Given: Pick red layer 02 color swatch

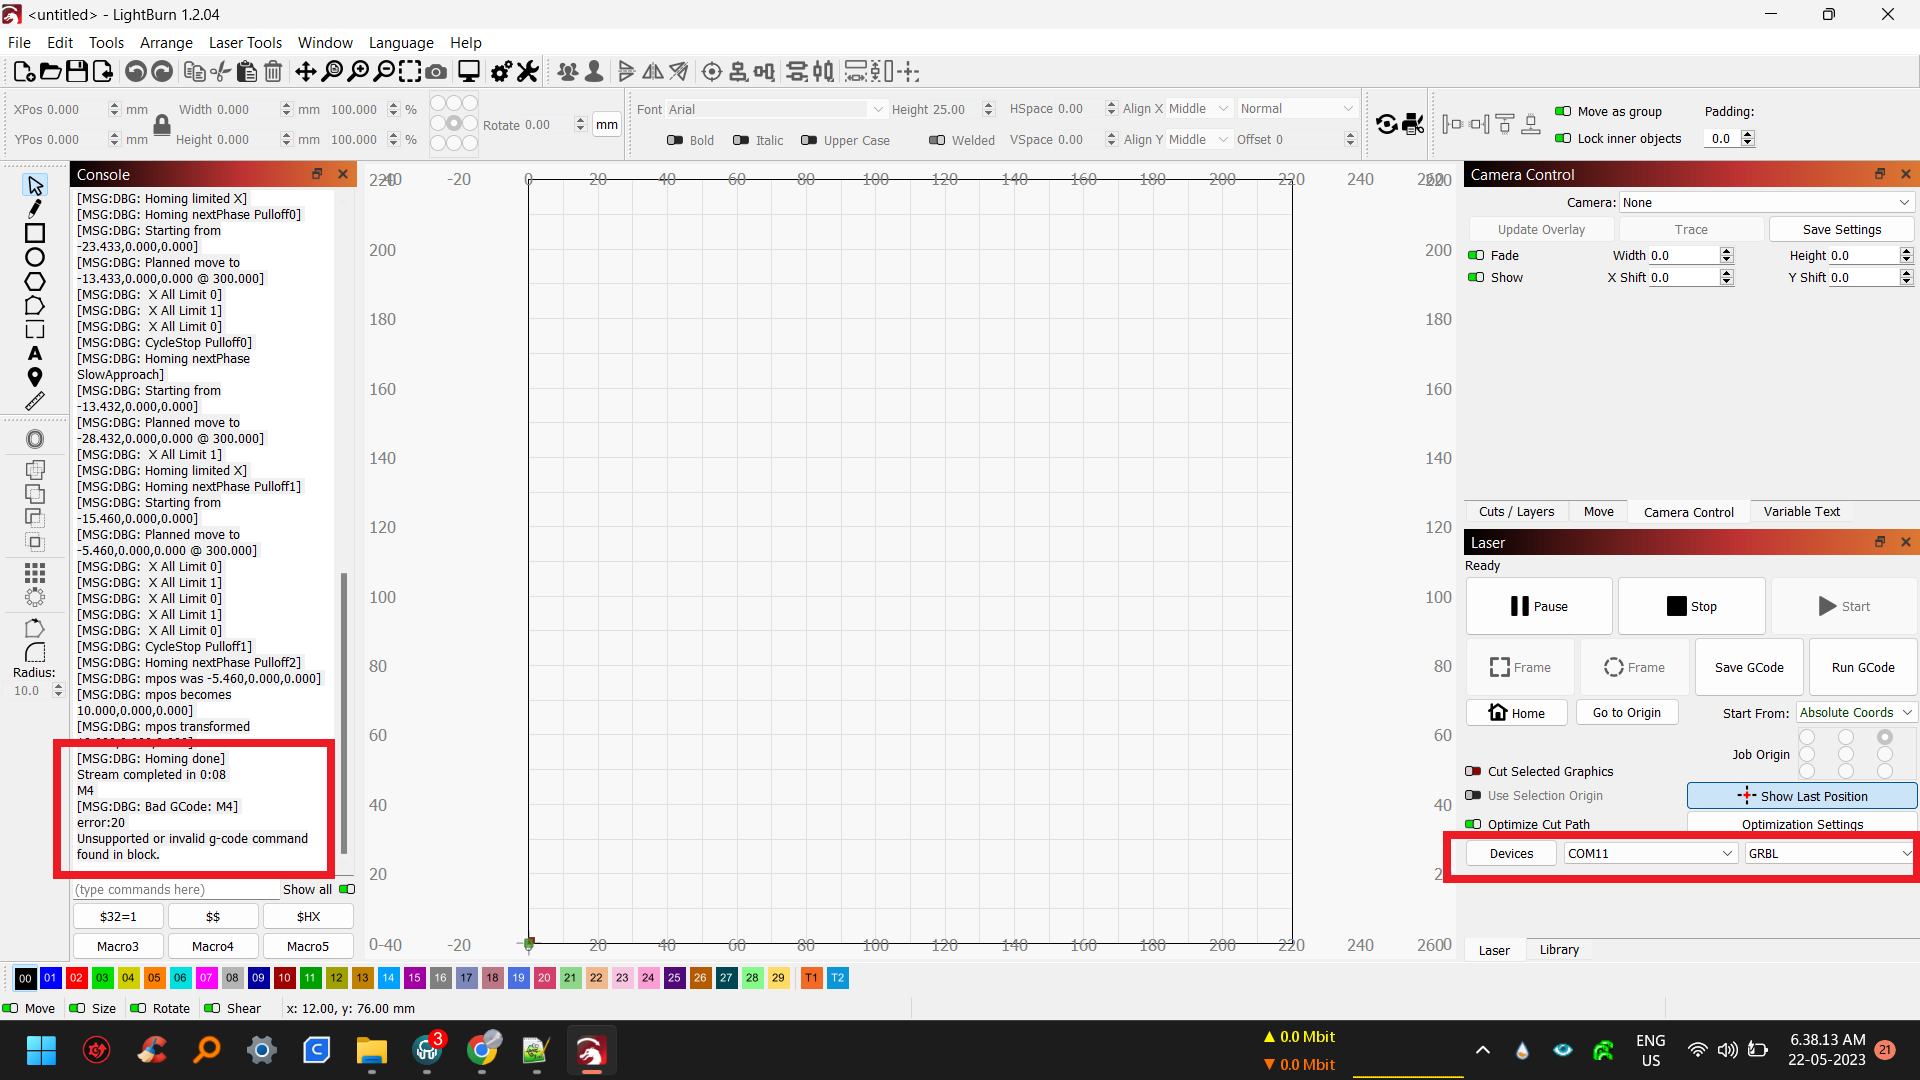Looking at the screenshot, I should (x=76, y=978).
